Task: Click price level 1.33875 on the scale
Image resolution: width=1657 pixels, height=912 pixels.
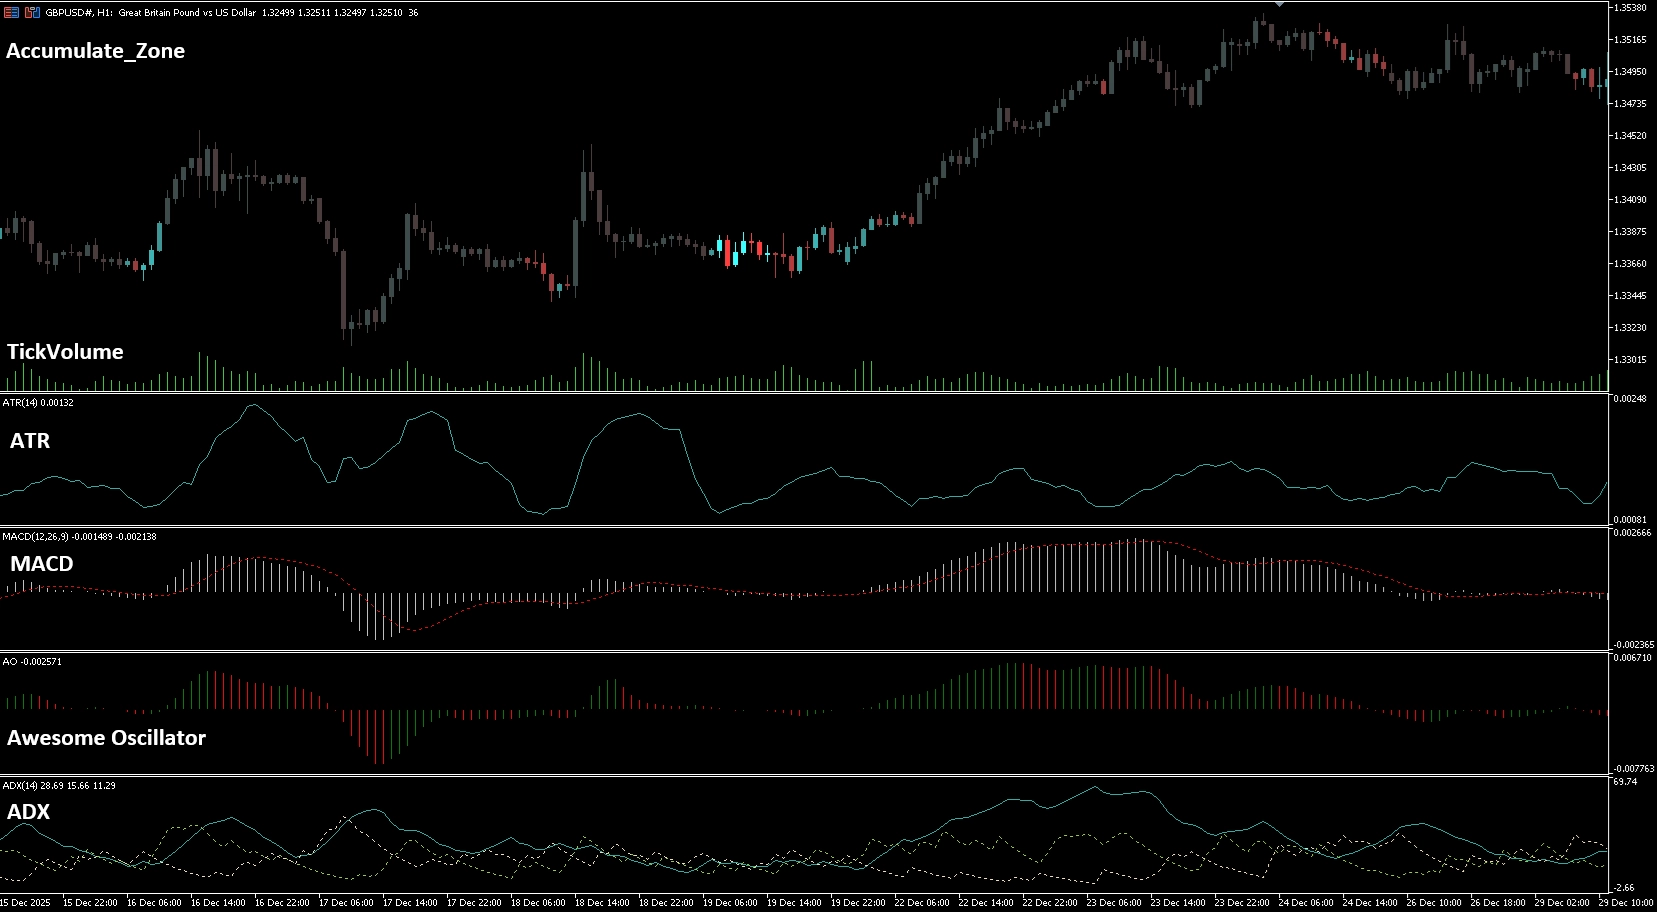Action: pos(1630,232)
